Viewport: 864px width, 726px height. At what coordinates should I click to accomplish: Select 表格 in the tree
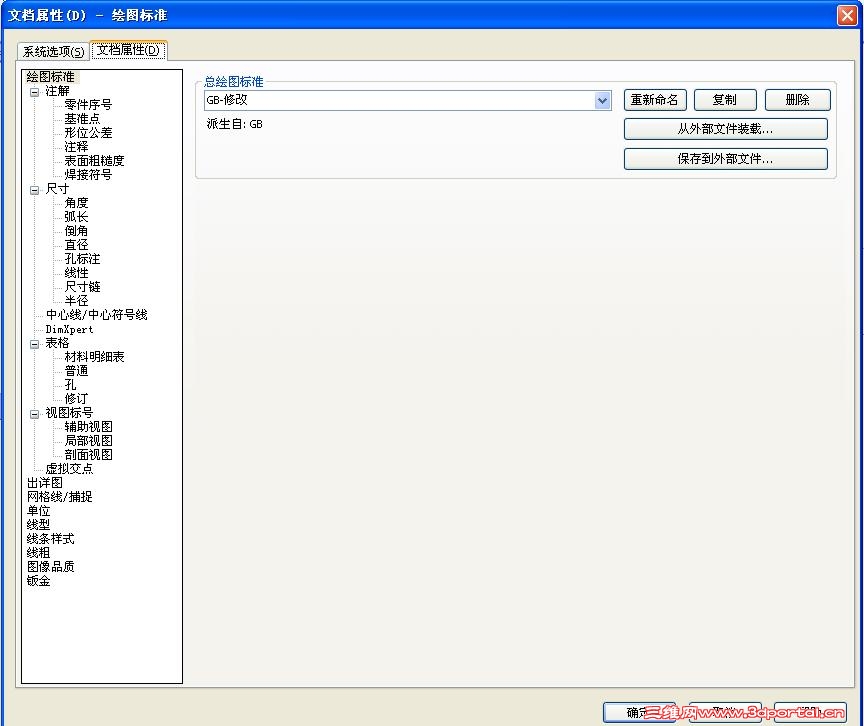57,343
